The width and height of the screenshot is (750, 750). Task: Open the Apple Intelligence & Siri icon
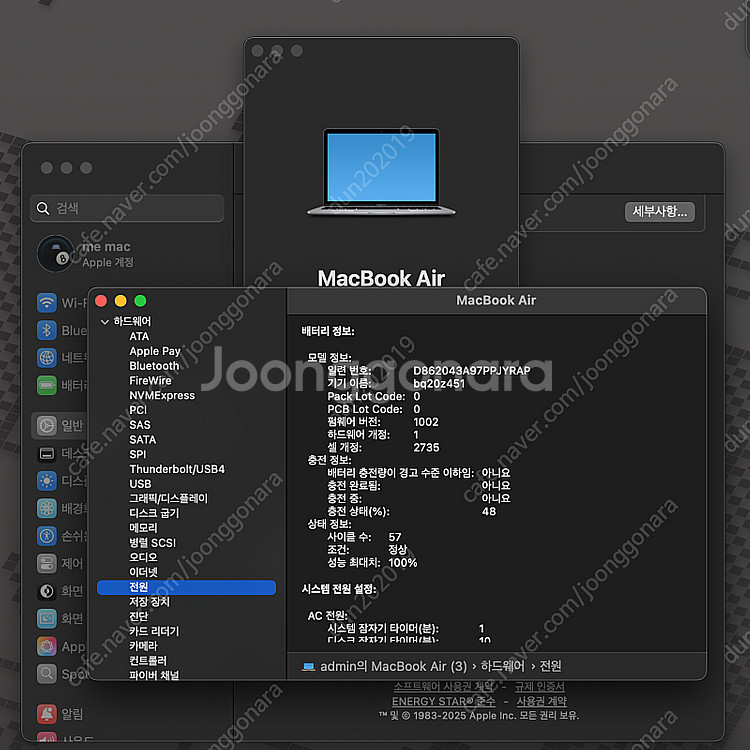46,646
